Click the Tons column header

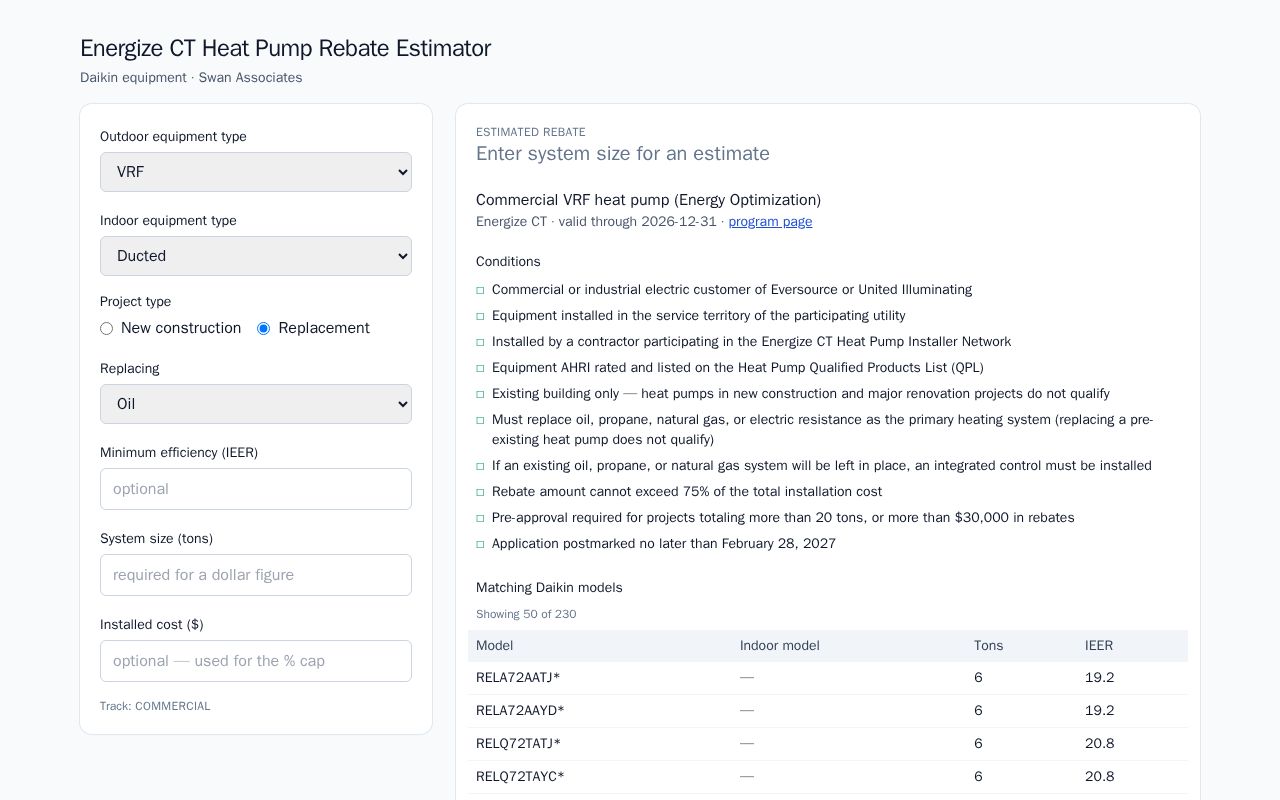coord(988,646)
